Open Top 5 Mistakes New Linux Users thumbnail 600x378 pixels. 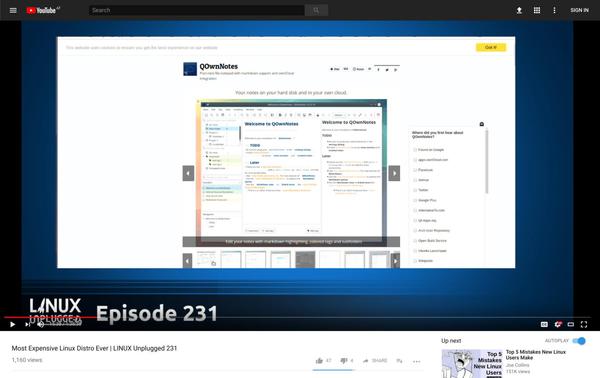tap(472, 363)
